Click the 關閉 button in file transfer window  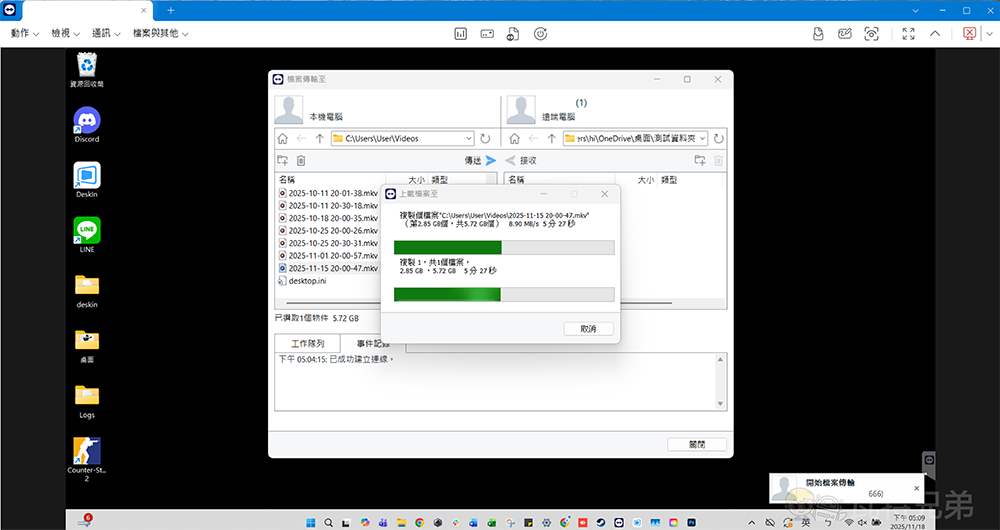coord(697,444)
